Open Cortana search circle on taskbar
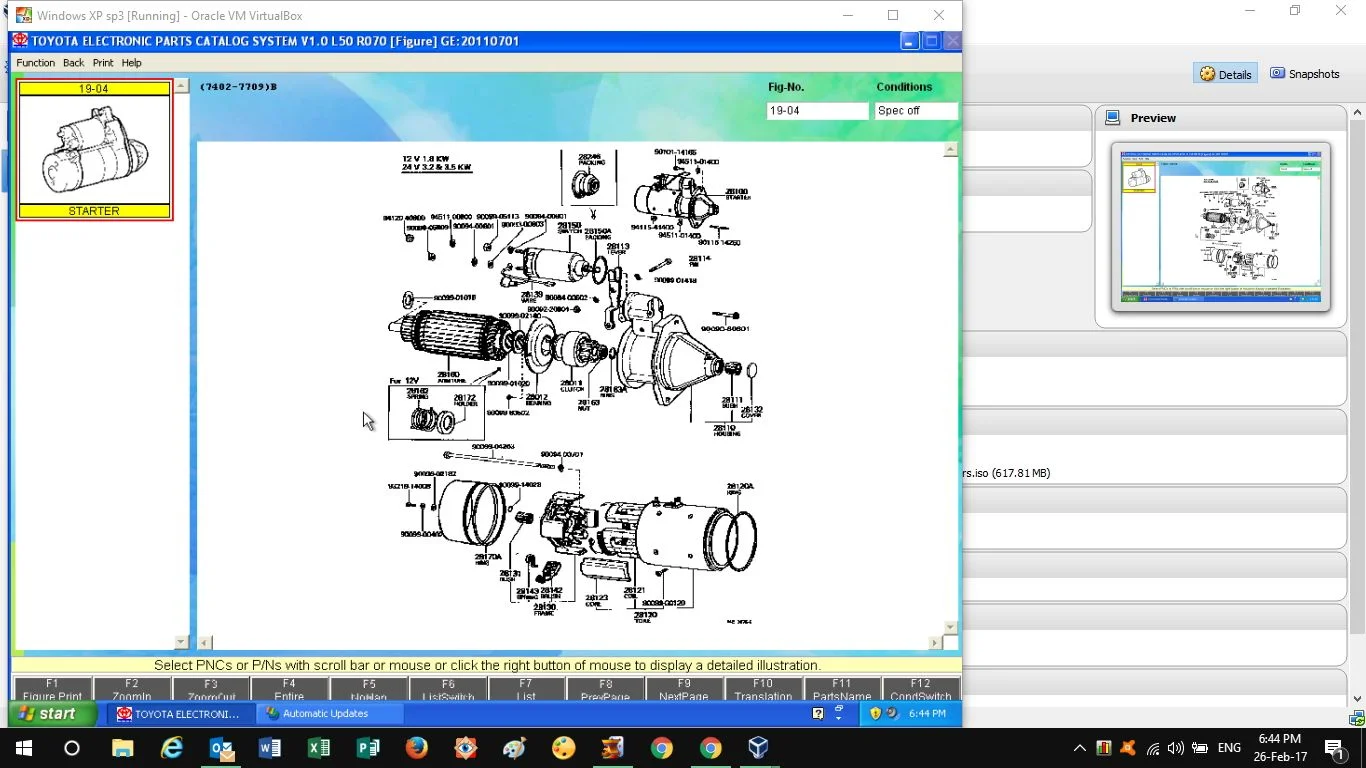This screenshot has width=1366, height=768. [x=72, y=748]
